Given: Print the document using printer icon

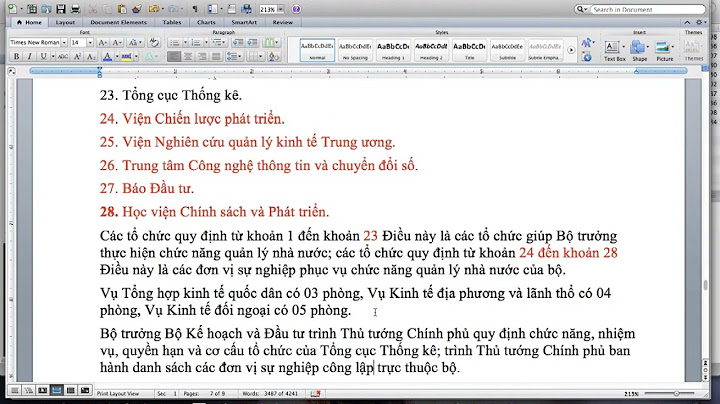Looking at the screenshot, I should 75,9.
